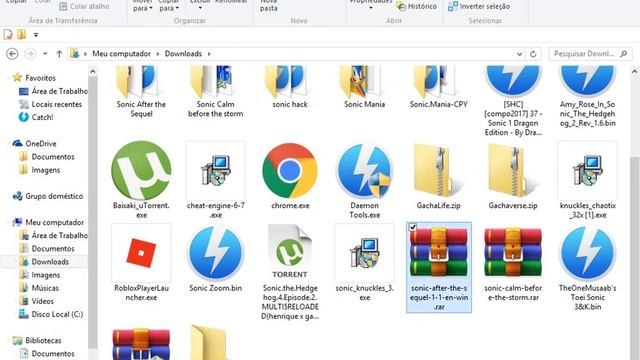Click Meu computador in the address bar
This screenshot has height=360, width=640.
pos(121,54)
